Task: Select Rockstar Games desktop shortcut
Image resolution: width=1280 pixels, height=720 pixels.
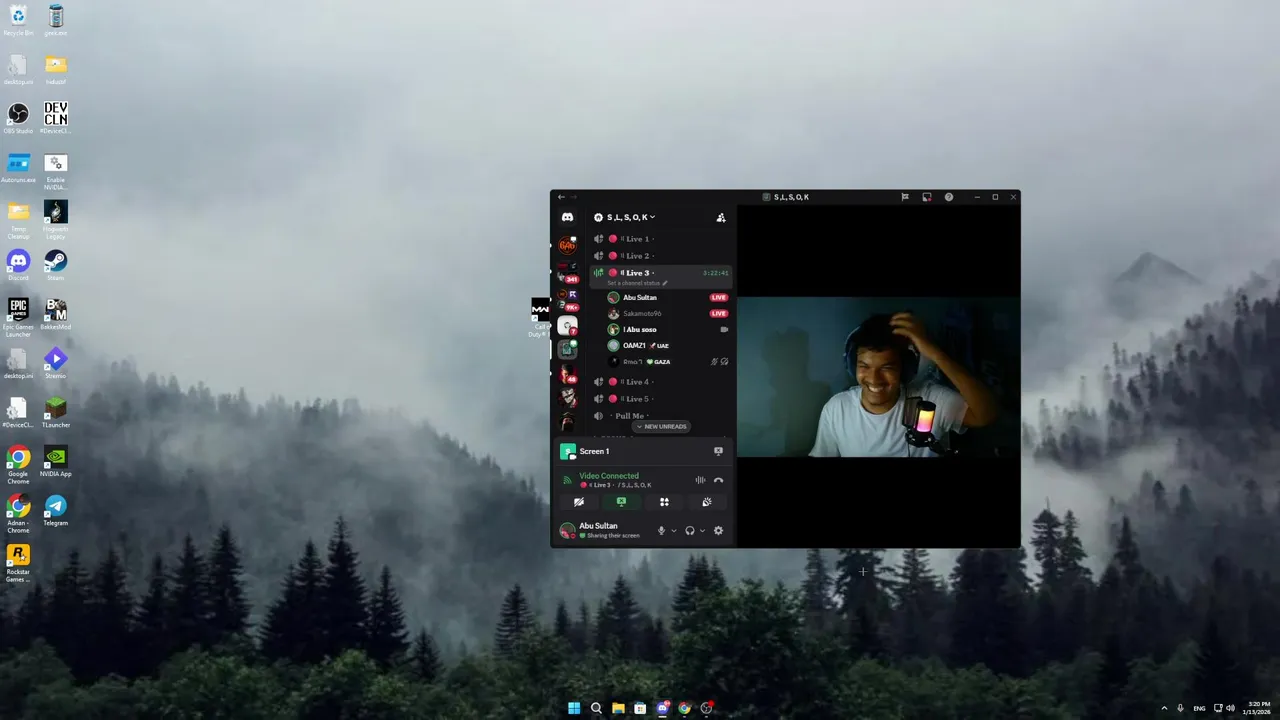Action: coord(18,562)
